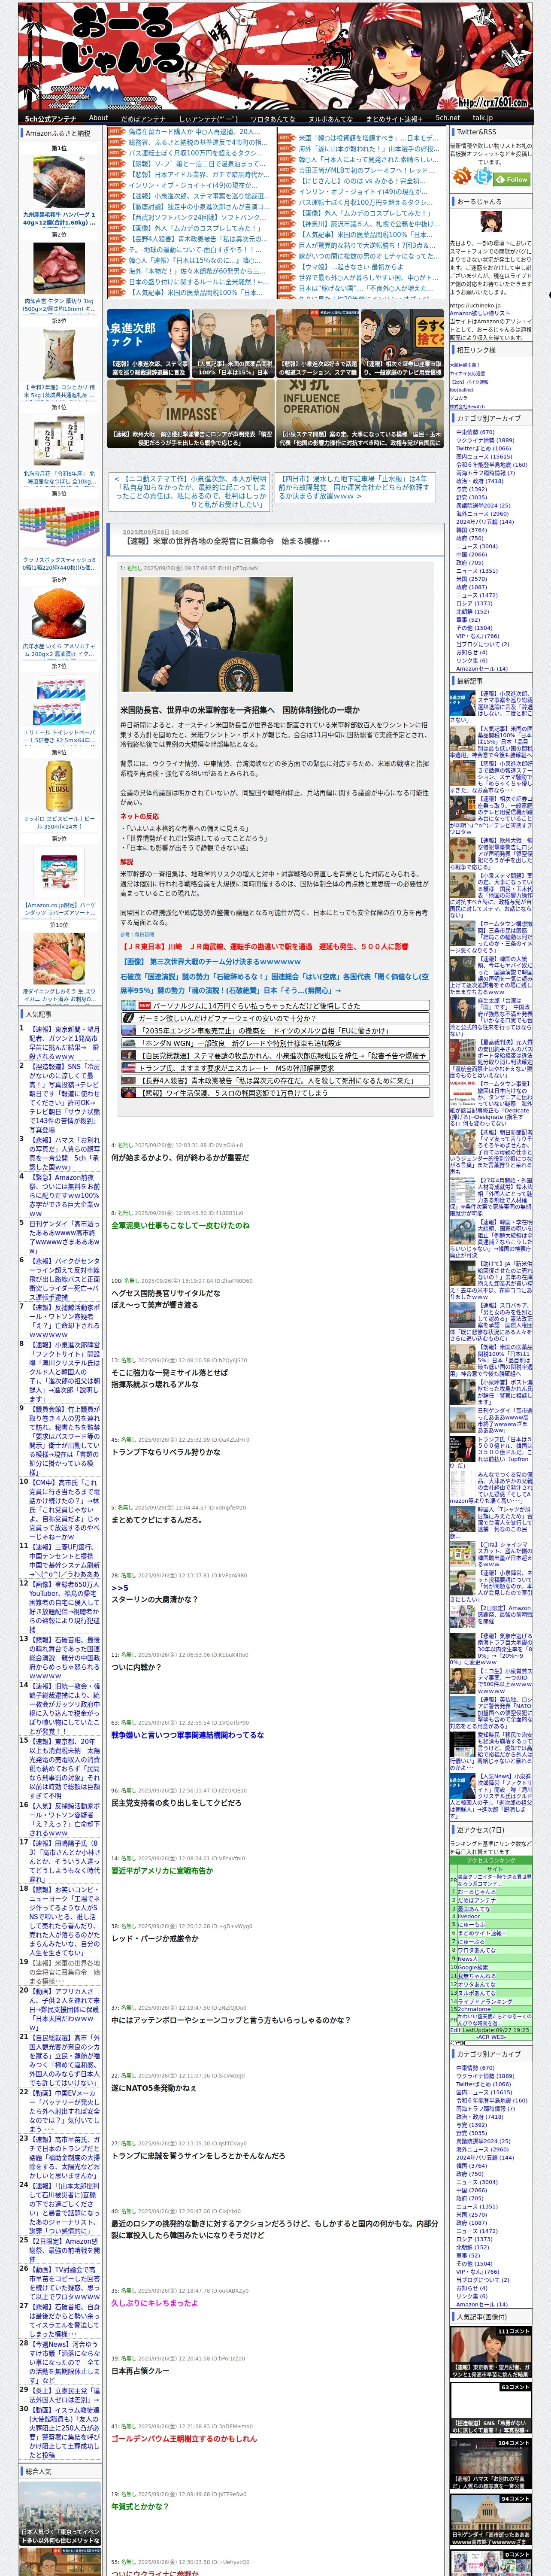Open 海外ニュース (2960) in lower archive list
551x2576 pixels.
pos(482,2149)
